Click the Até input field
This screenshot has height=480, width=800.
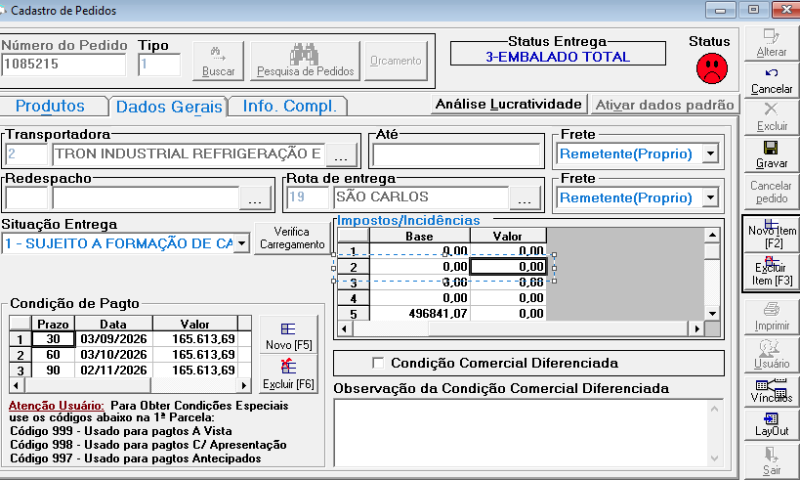(x=456, y=155)
